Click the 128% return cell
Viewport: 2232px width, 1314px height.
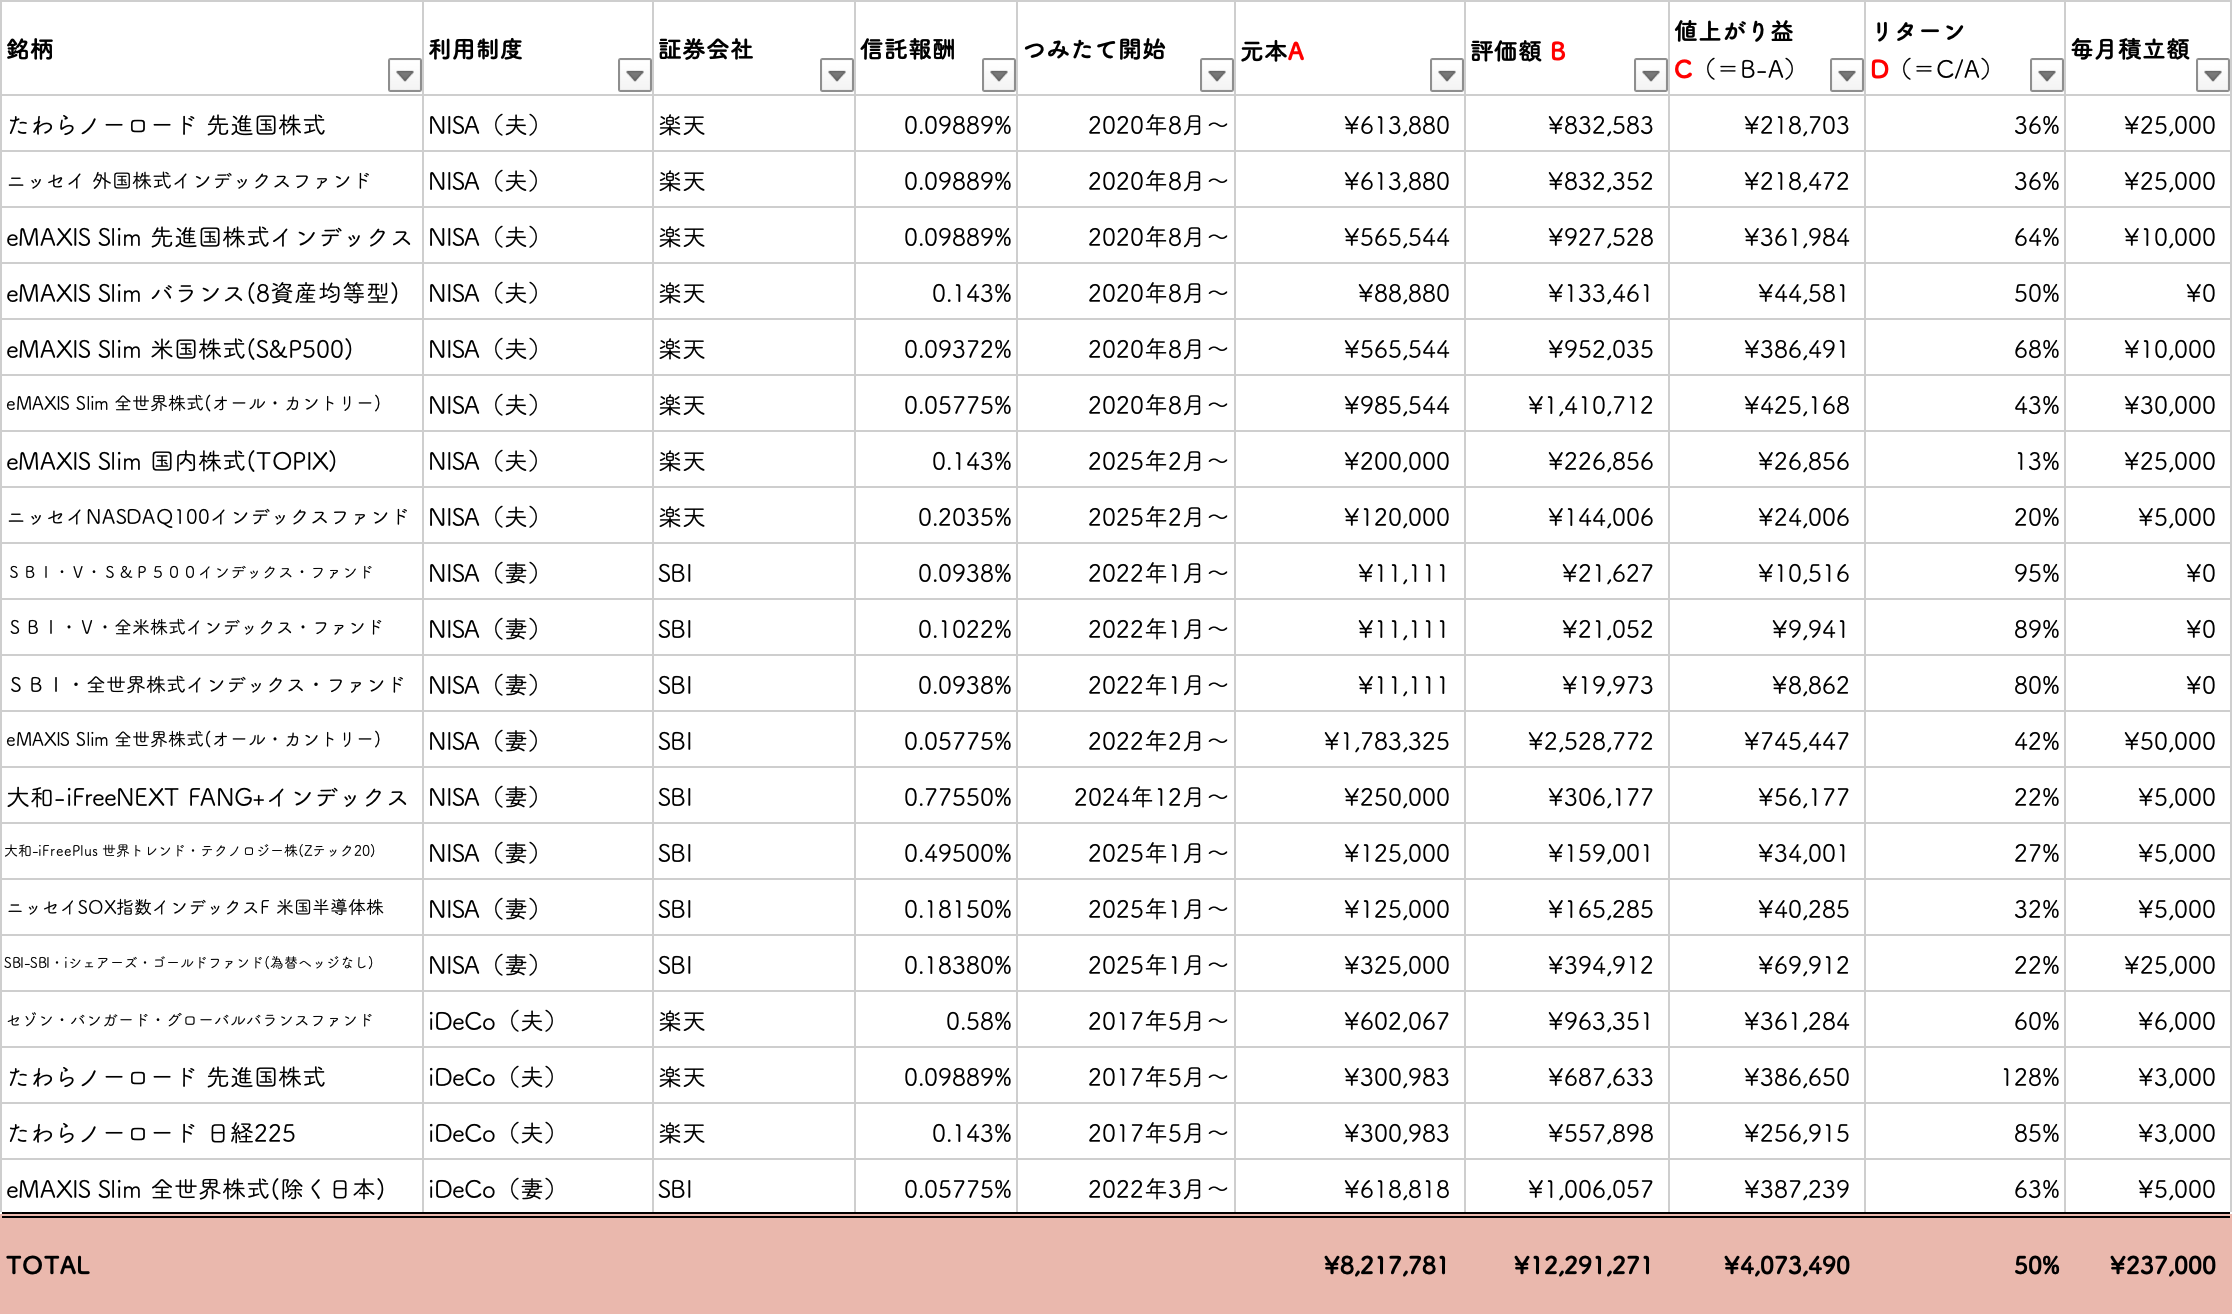tap(2029, 1077)
